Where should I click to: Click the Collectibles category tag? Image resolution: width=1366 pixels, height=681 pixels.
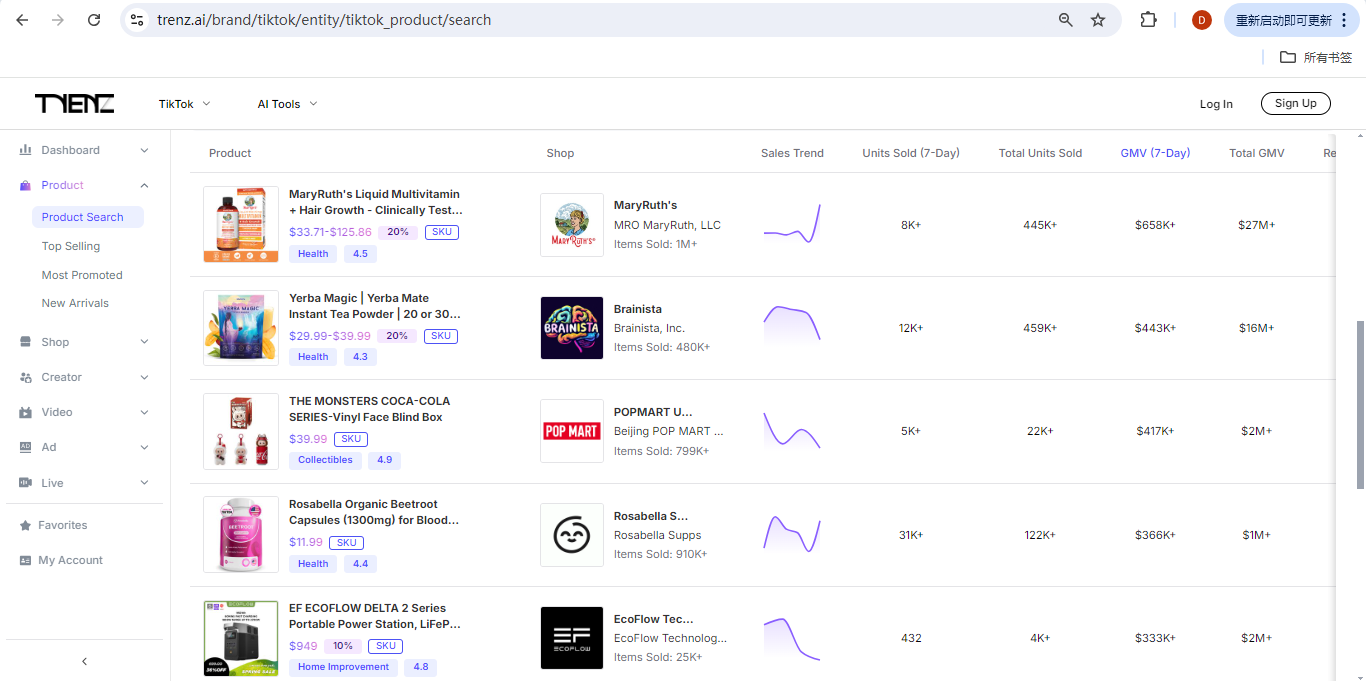(325, 460)
